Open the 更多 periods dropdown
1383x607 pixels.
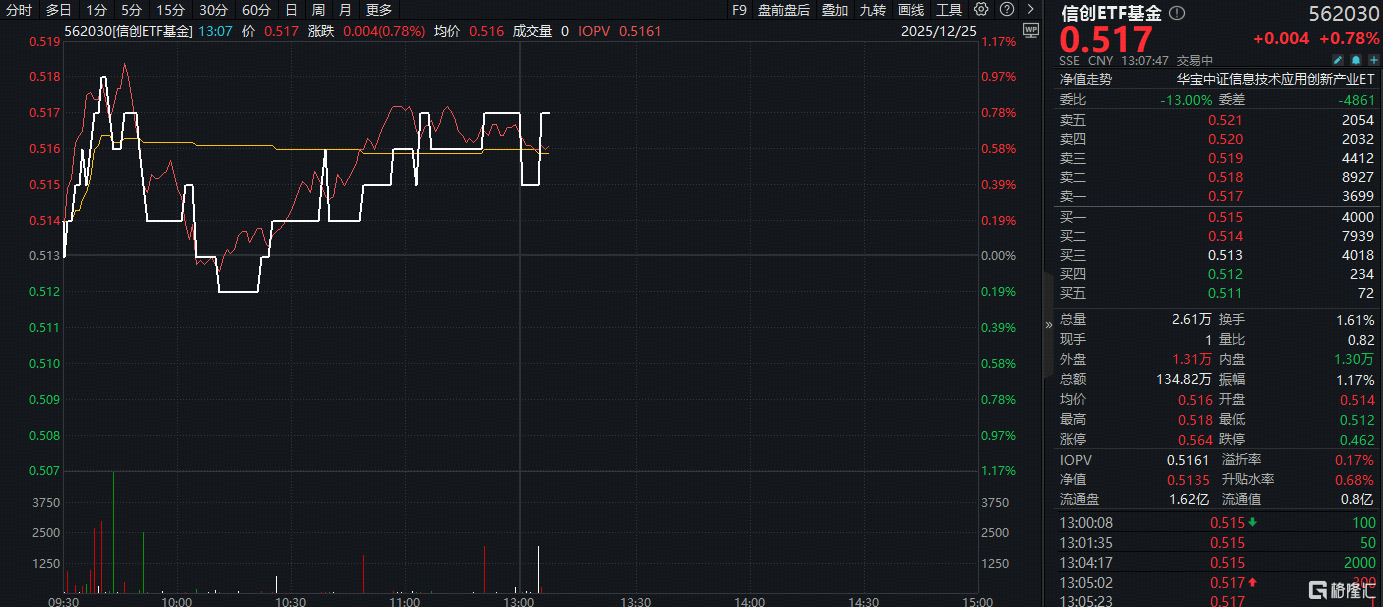379,10
